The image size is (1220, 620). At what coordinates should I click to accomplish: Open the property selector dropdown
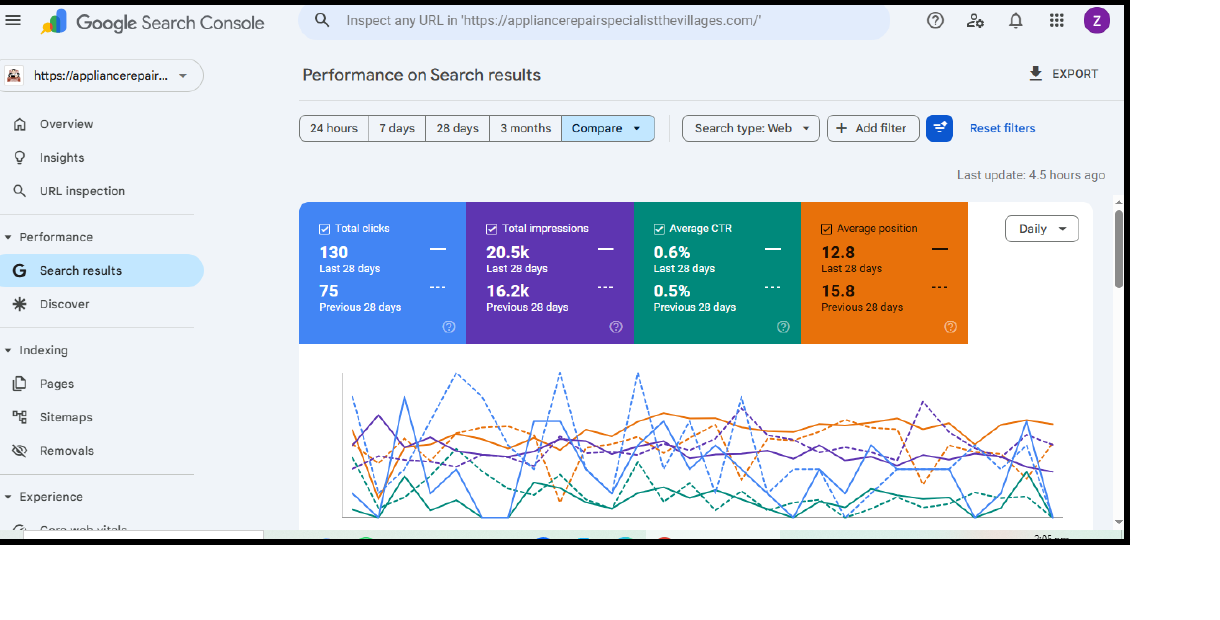click(101, 75)
